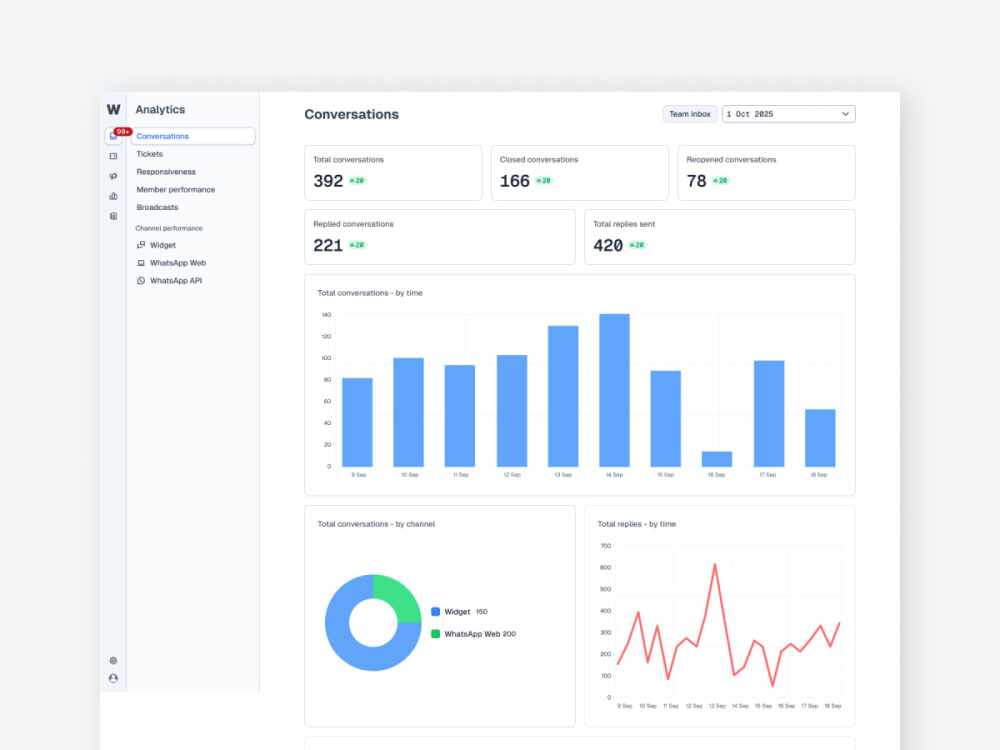Open Tickets analytics section
The height and width of the screenshot is (750, 1000).
(150, 154)
